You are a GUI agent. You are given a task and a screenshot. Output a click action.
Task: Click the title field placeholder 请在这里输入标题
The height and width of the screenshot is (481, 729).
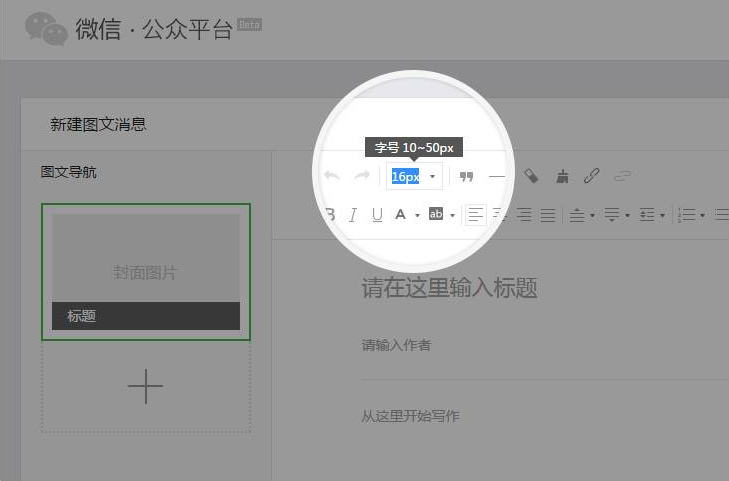click(449, 289)
